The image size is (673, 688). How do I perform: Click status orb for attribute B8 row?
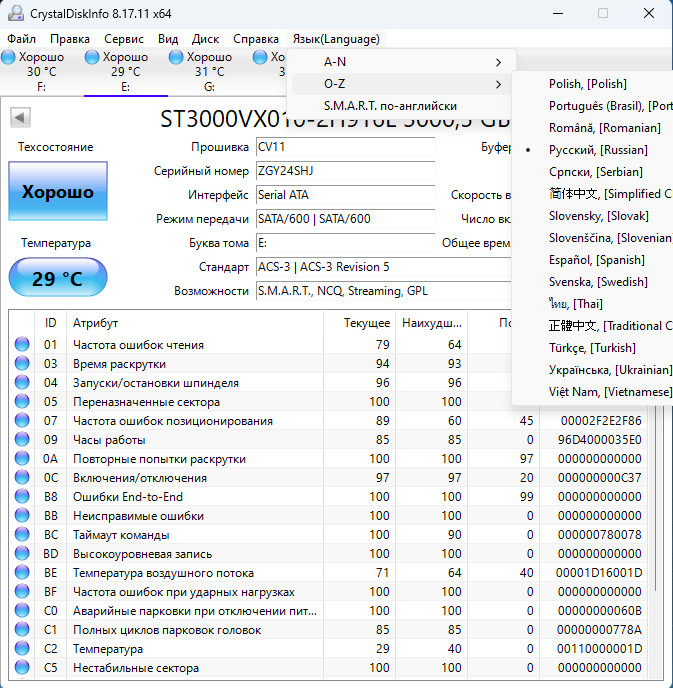22,497
